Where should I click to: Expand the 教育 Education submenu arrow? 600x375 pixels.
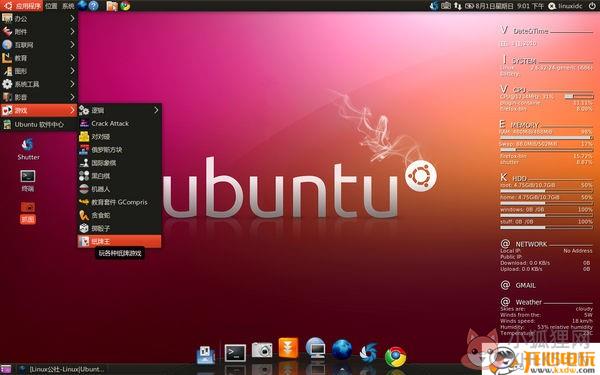coord(72,58)
